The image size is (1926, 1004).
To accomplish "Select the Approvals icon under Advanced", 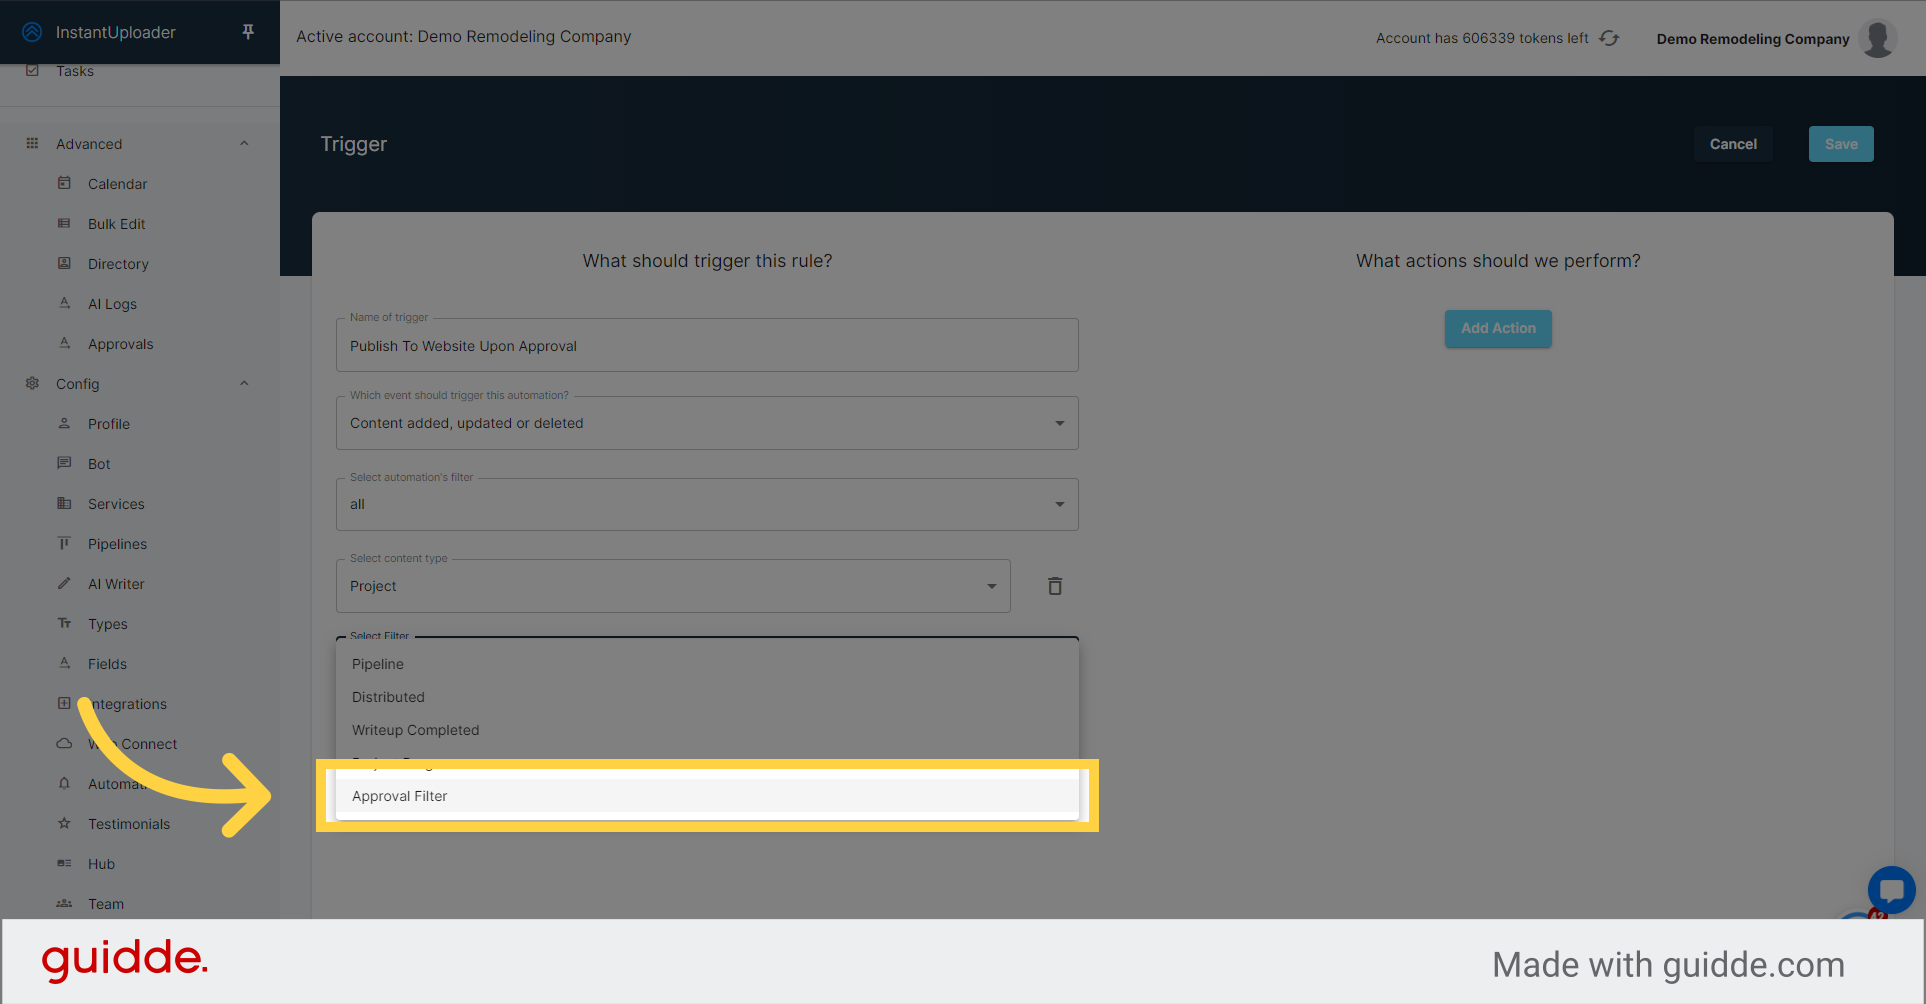I will 64,343.
